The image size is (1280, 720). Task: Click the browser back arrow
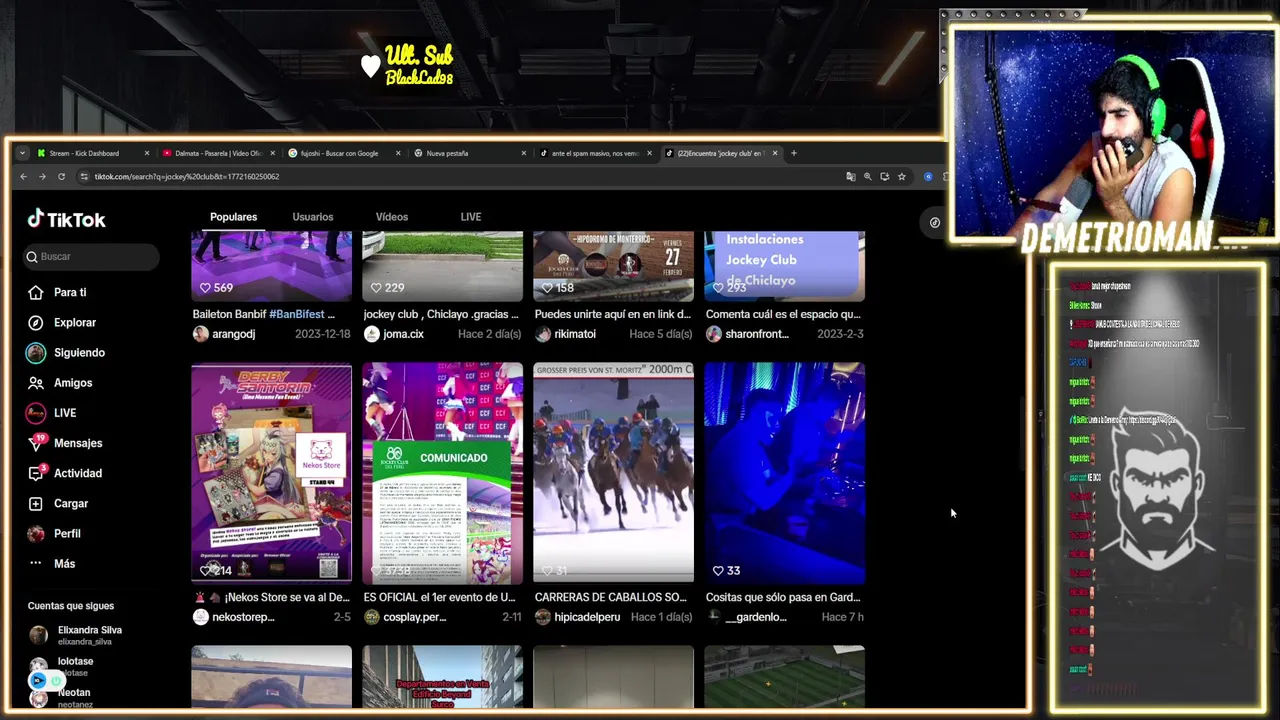click(x=24, y=176)
